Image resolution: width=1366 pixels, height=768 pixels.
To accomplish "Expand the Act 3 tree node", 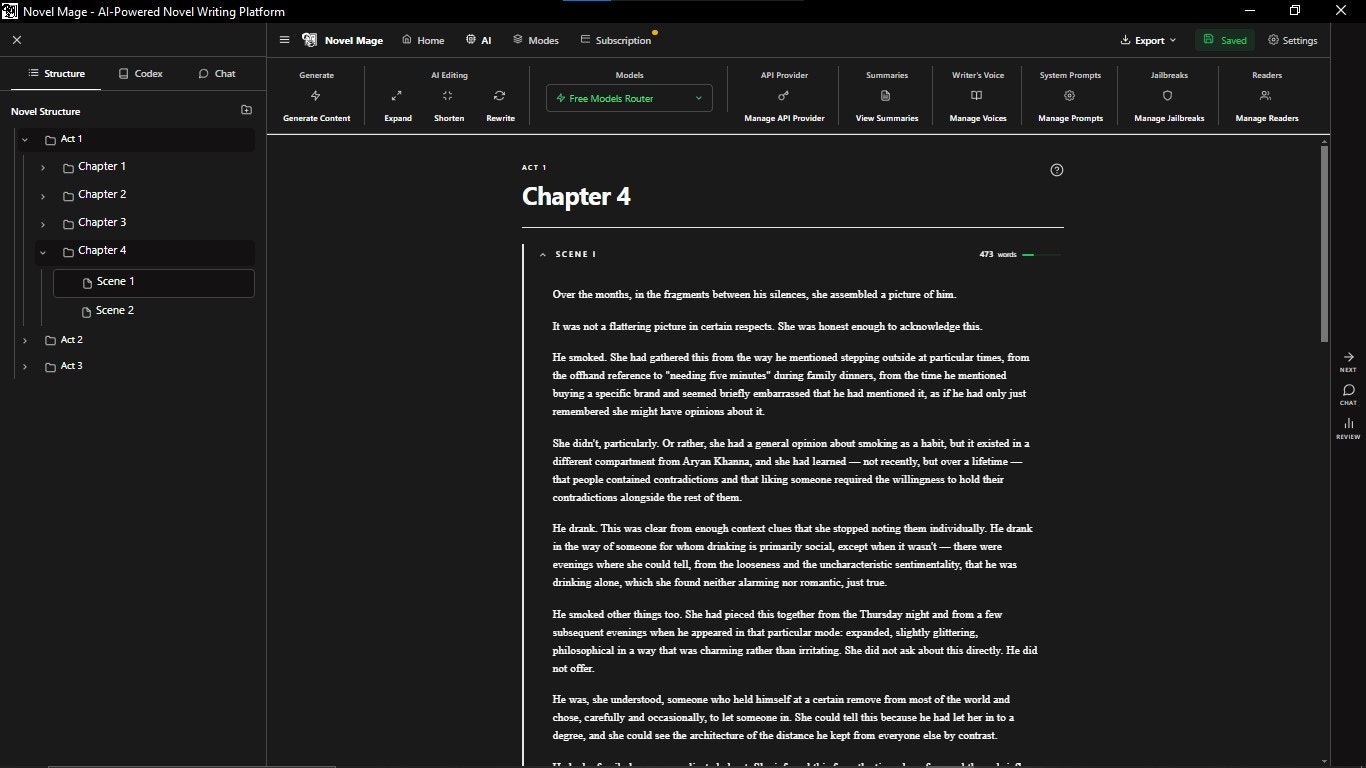I will [x=25, y=367].
